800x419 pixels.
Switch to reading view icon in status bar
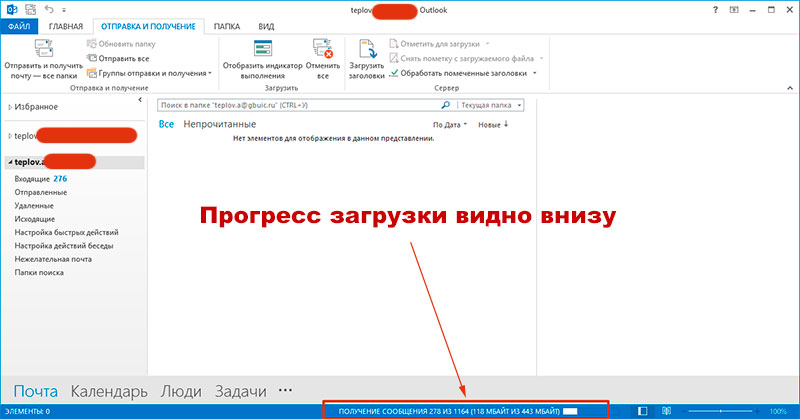[x=665, y=411]
